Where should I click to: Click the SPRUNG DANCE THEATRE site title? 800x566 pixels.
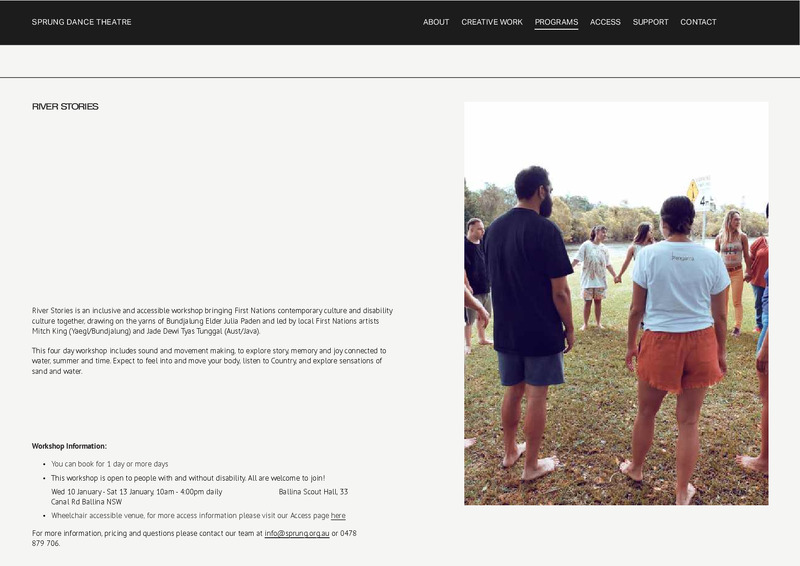point(82,22)
